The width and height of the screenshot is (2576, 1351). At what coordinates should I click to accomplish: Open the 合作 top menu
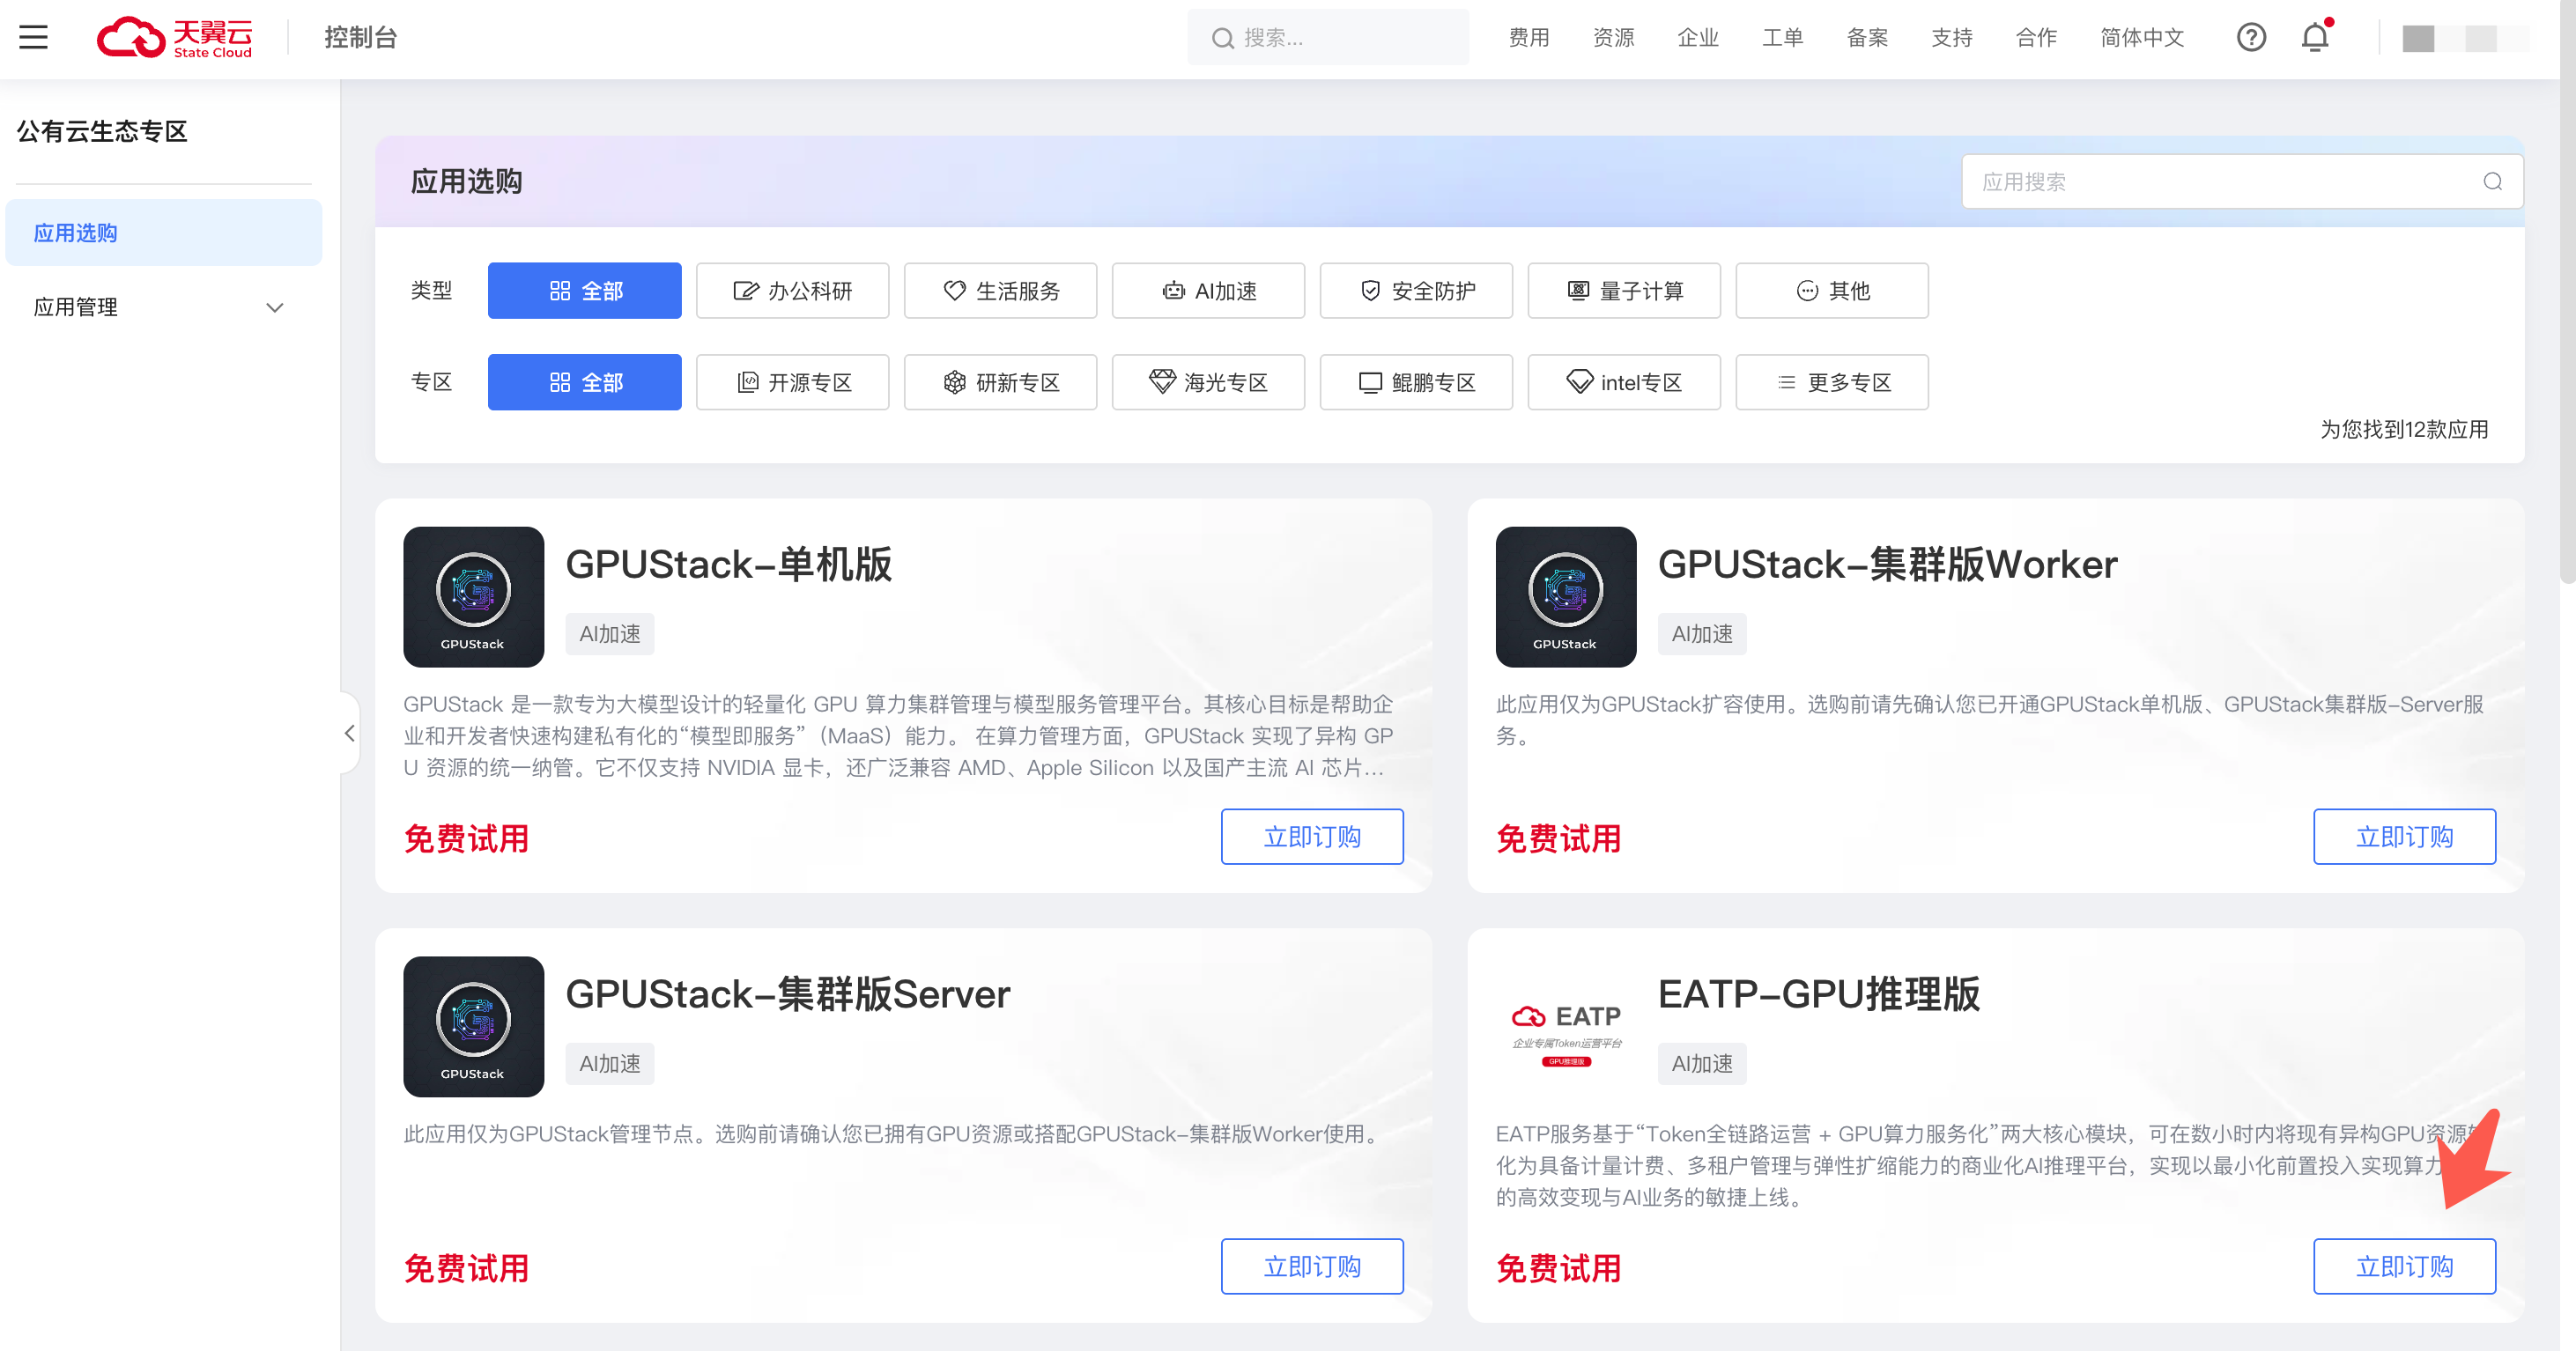pyautogui.click(x=2036, y=37)
